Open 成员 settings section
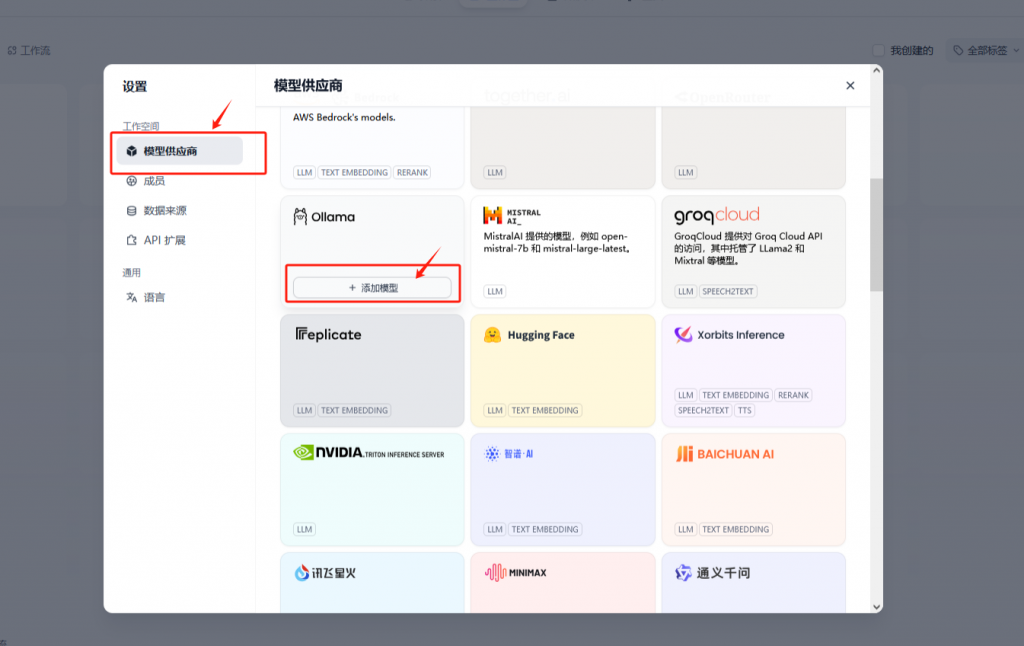The height and width of the screenshot is (646, 1024). pyautogui.click(x=180, y=181)
